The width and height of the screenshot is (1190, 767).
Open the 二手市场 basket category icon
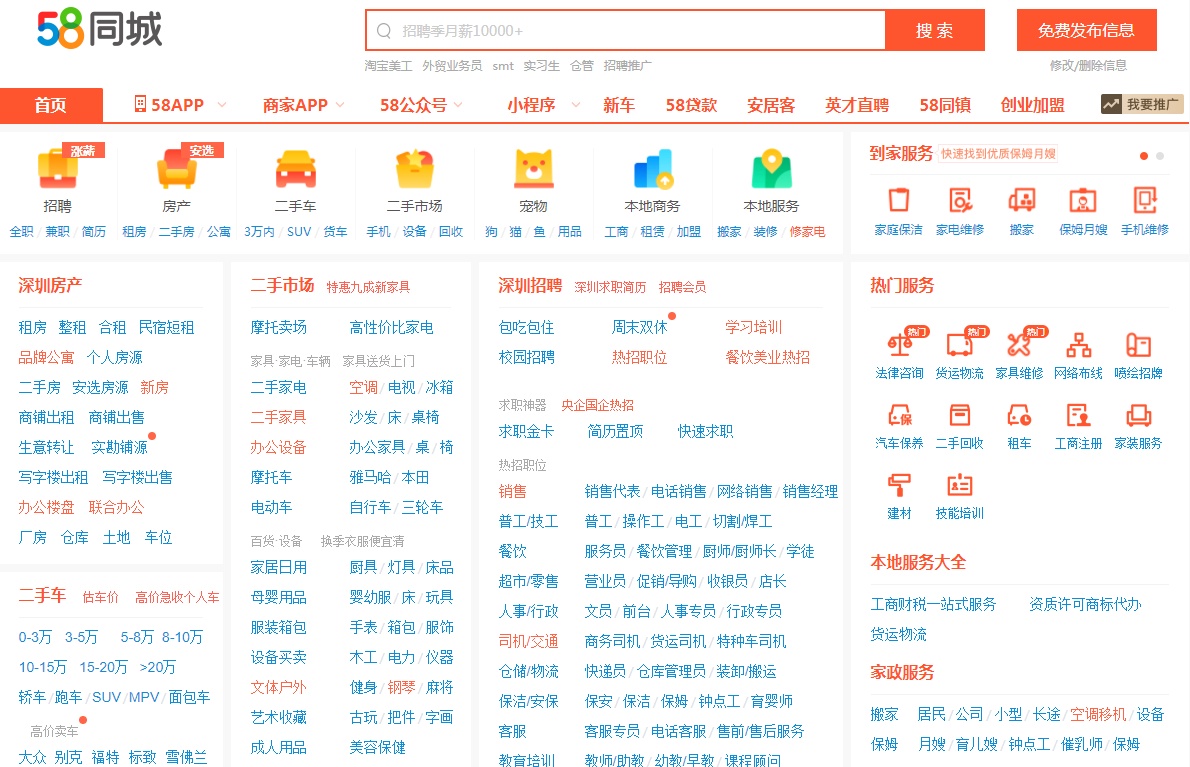[414, 170]
